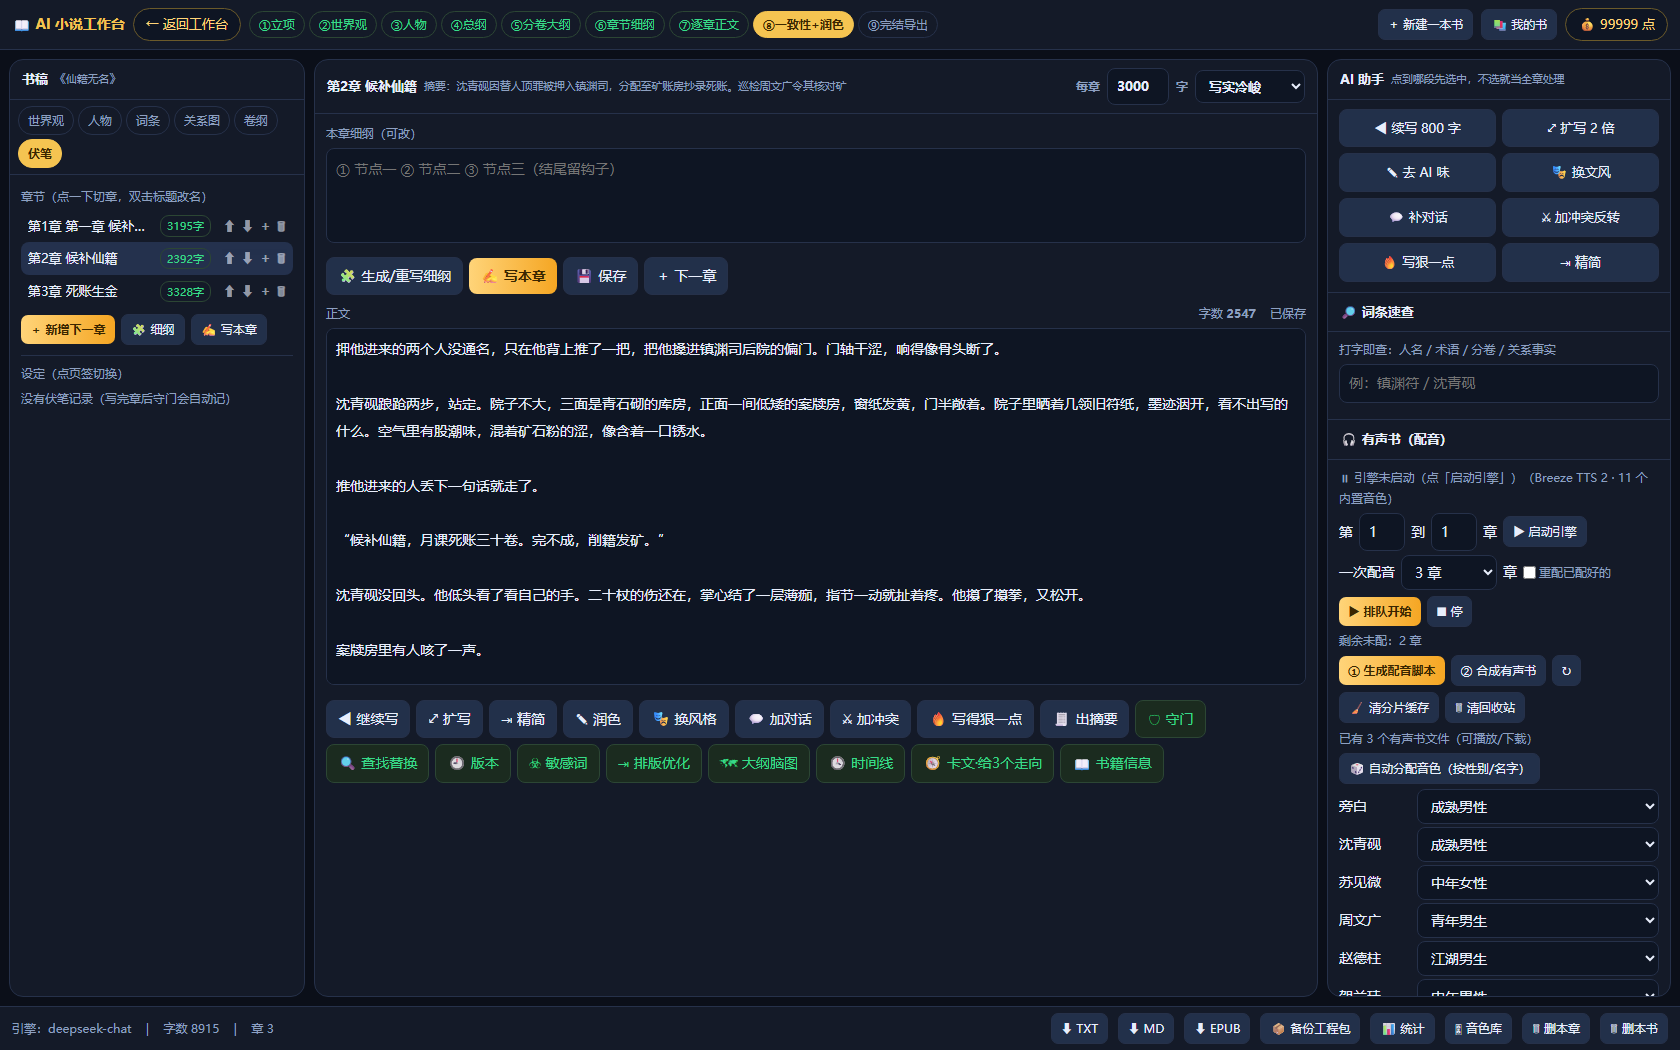Open the ⑨完结导出 step
The image size is (1680, 1050).
click(x=898, y=25)
